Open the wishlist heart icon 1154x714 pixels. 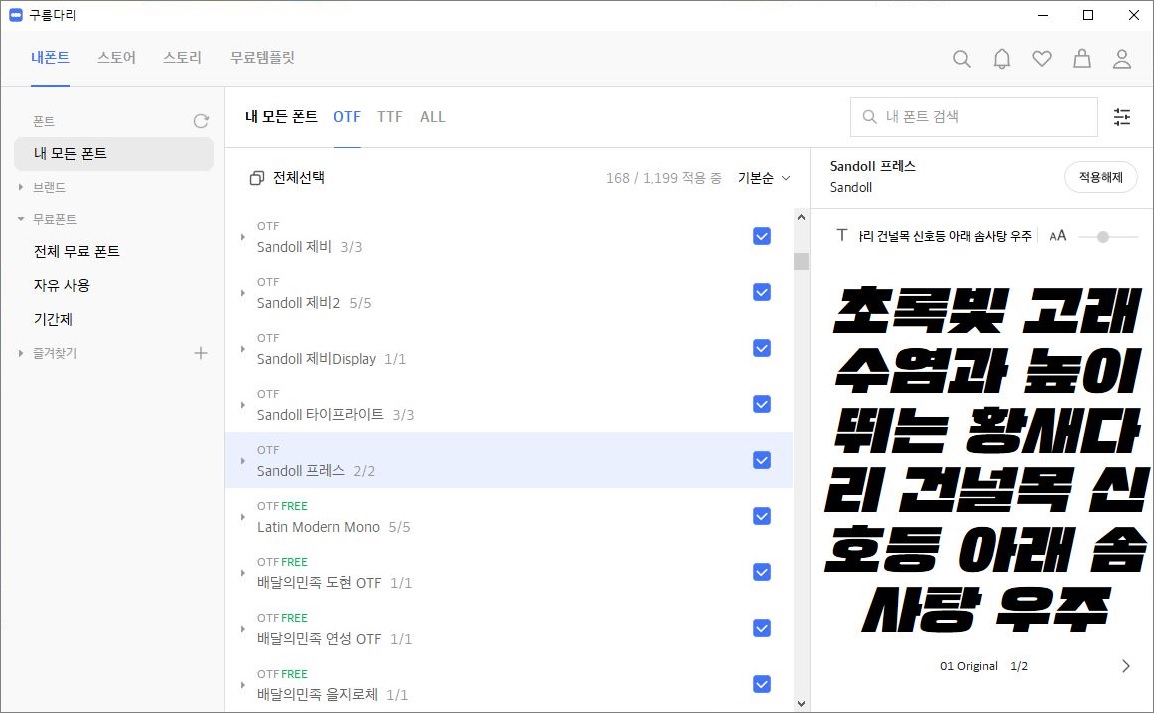[x=1041, y=59]
